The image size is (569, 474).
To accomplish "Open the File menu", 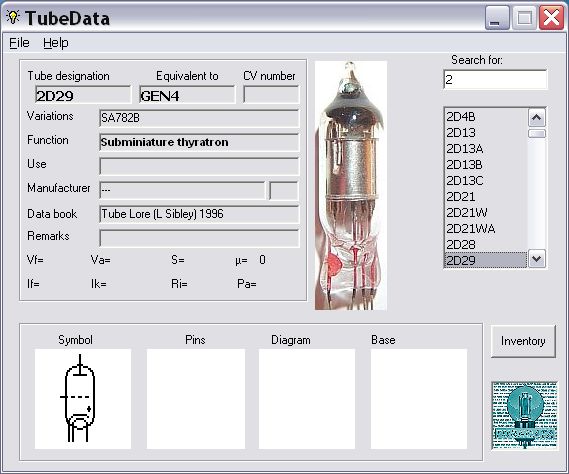I will (19, 43).
